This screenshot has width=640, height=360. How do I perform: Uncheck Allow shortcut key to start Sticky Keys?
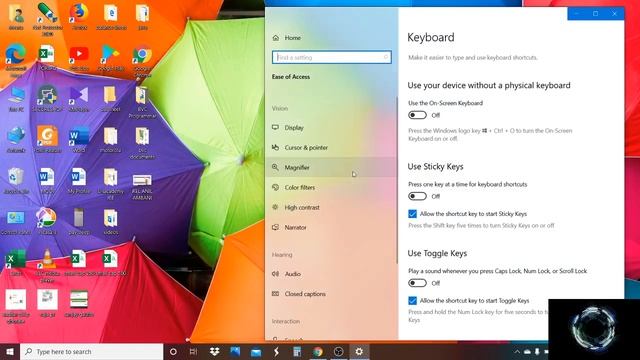tap(412, 214)
